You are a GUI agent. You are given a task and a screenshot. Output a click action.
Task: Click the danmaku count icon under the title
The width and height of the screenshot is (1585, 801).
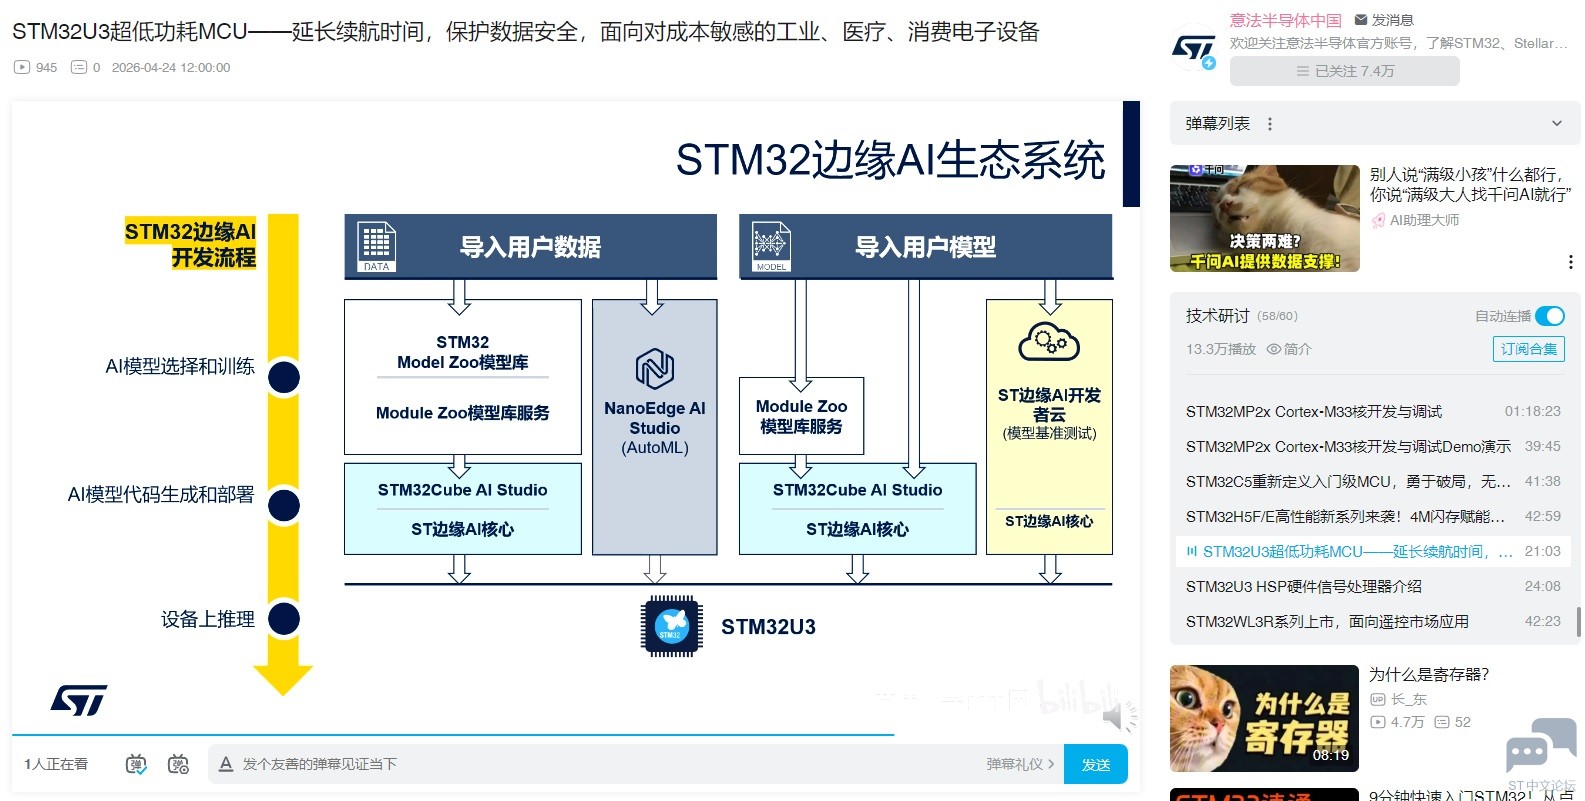pos(79,67)
